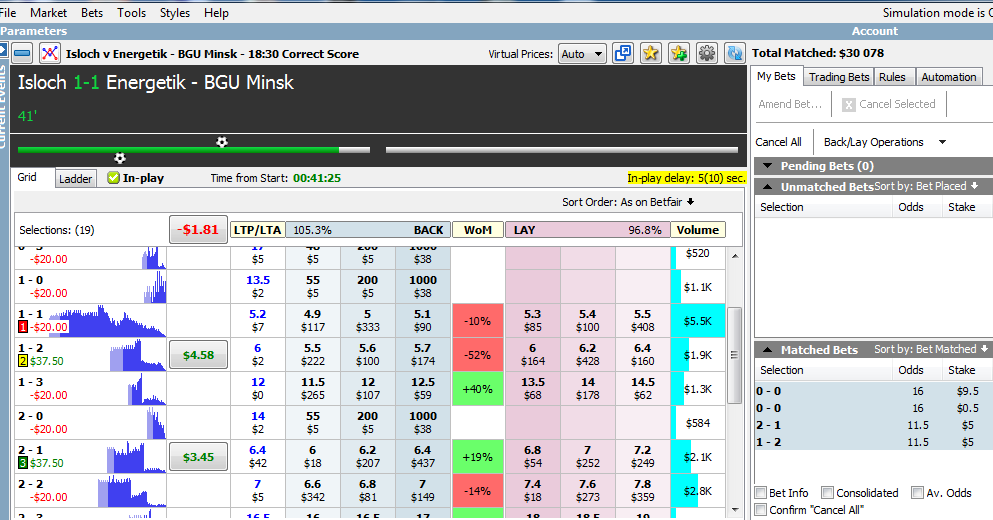Screen dimensions: 993x520
Task: Open the Virtual Prices Auto dropdown
Action: click(x=582, y=54)
